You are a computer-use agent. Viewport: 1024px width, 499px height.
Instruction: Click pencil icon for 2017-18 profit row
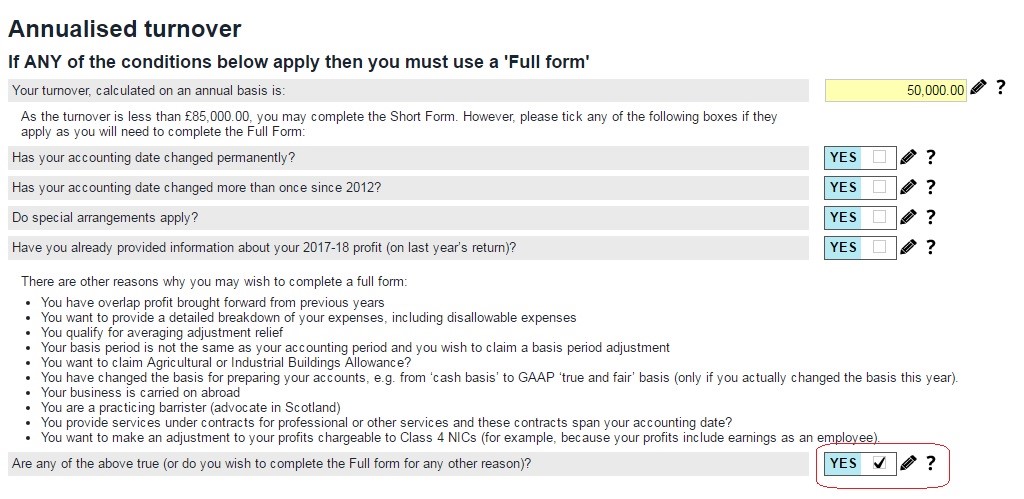coord(908,247)
